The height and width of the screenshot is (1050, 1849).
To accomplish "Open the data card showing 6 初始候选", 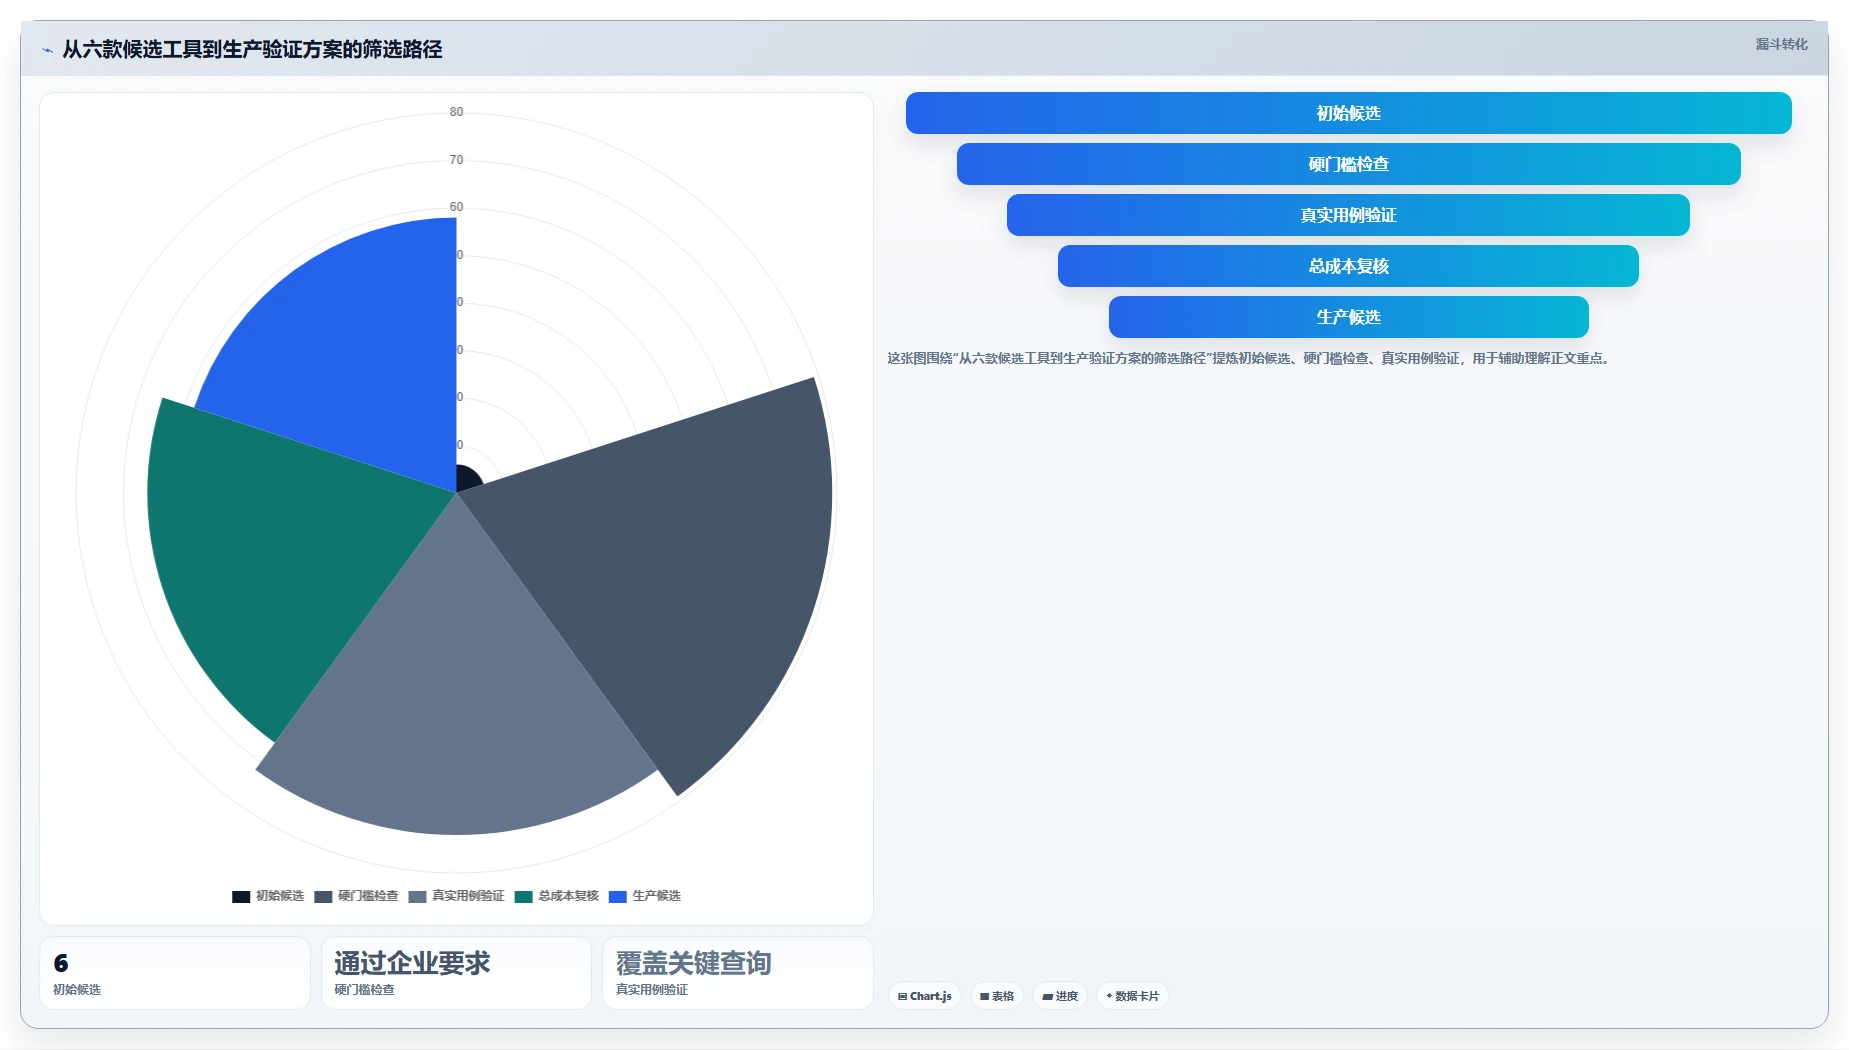I will tap(175, 973).
